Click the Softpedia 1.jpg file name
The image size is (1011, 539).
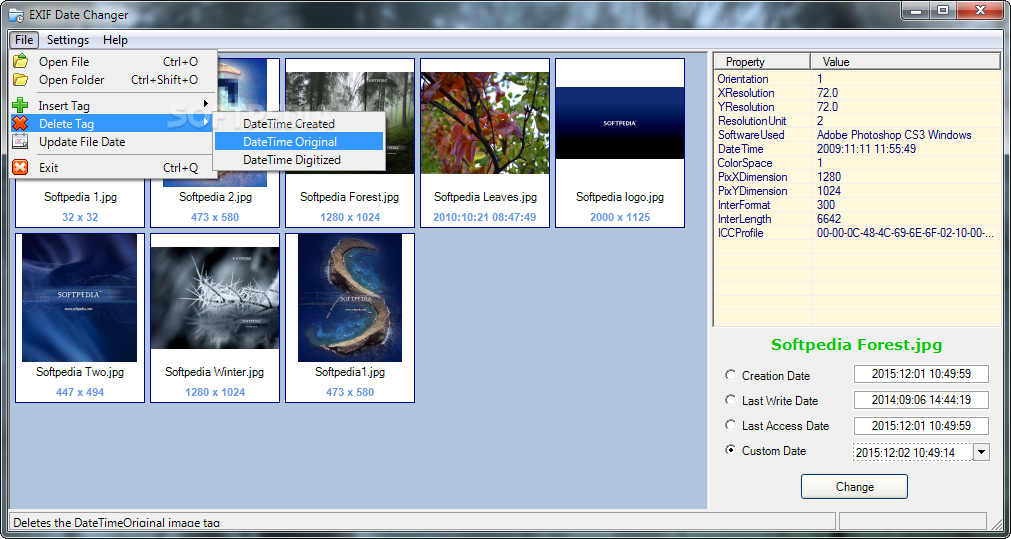(81, 197)
